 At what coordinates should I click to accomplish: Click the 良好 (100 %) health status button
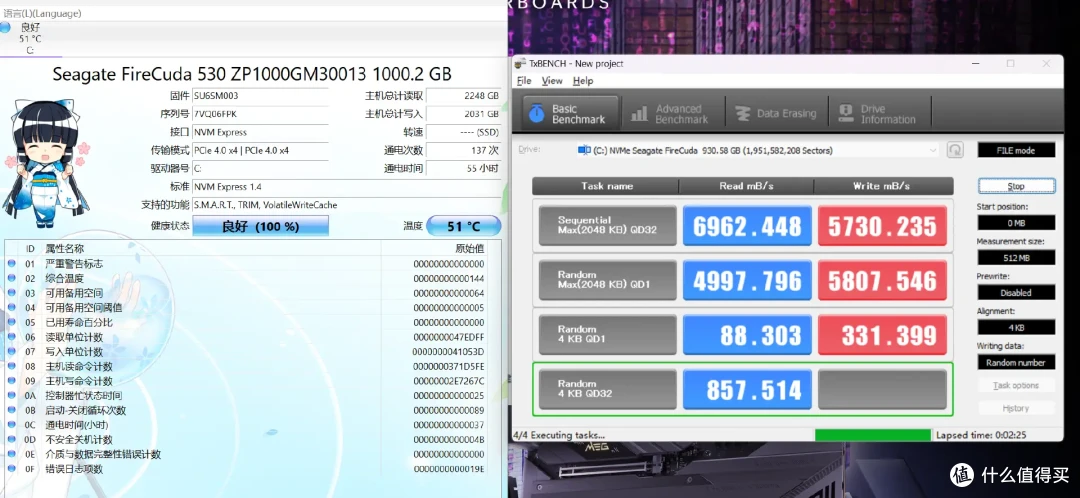[260, 226]
